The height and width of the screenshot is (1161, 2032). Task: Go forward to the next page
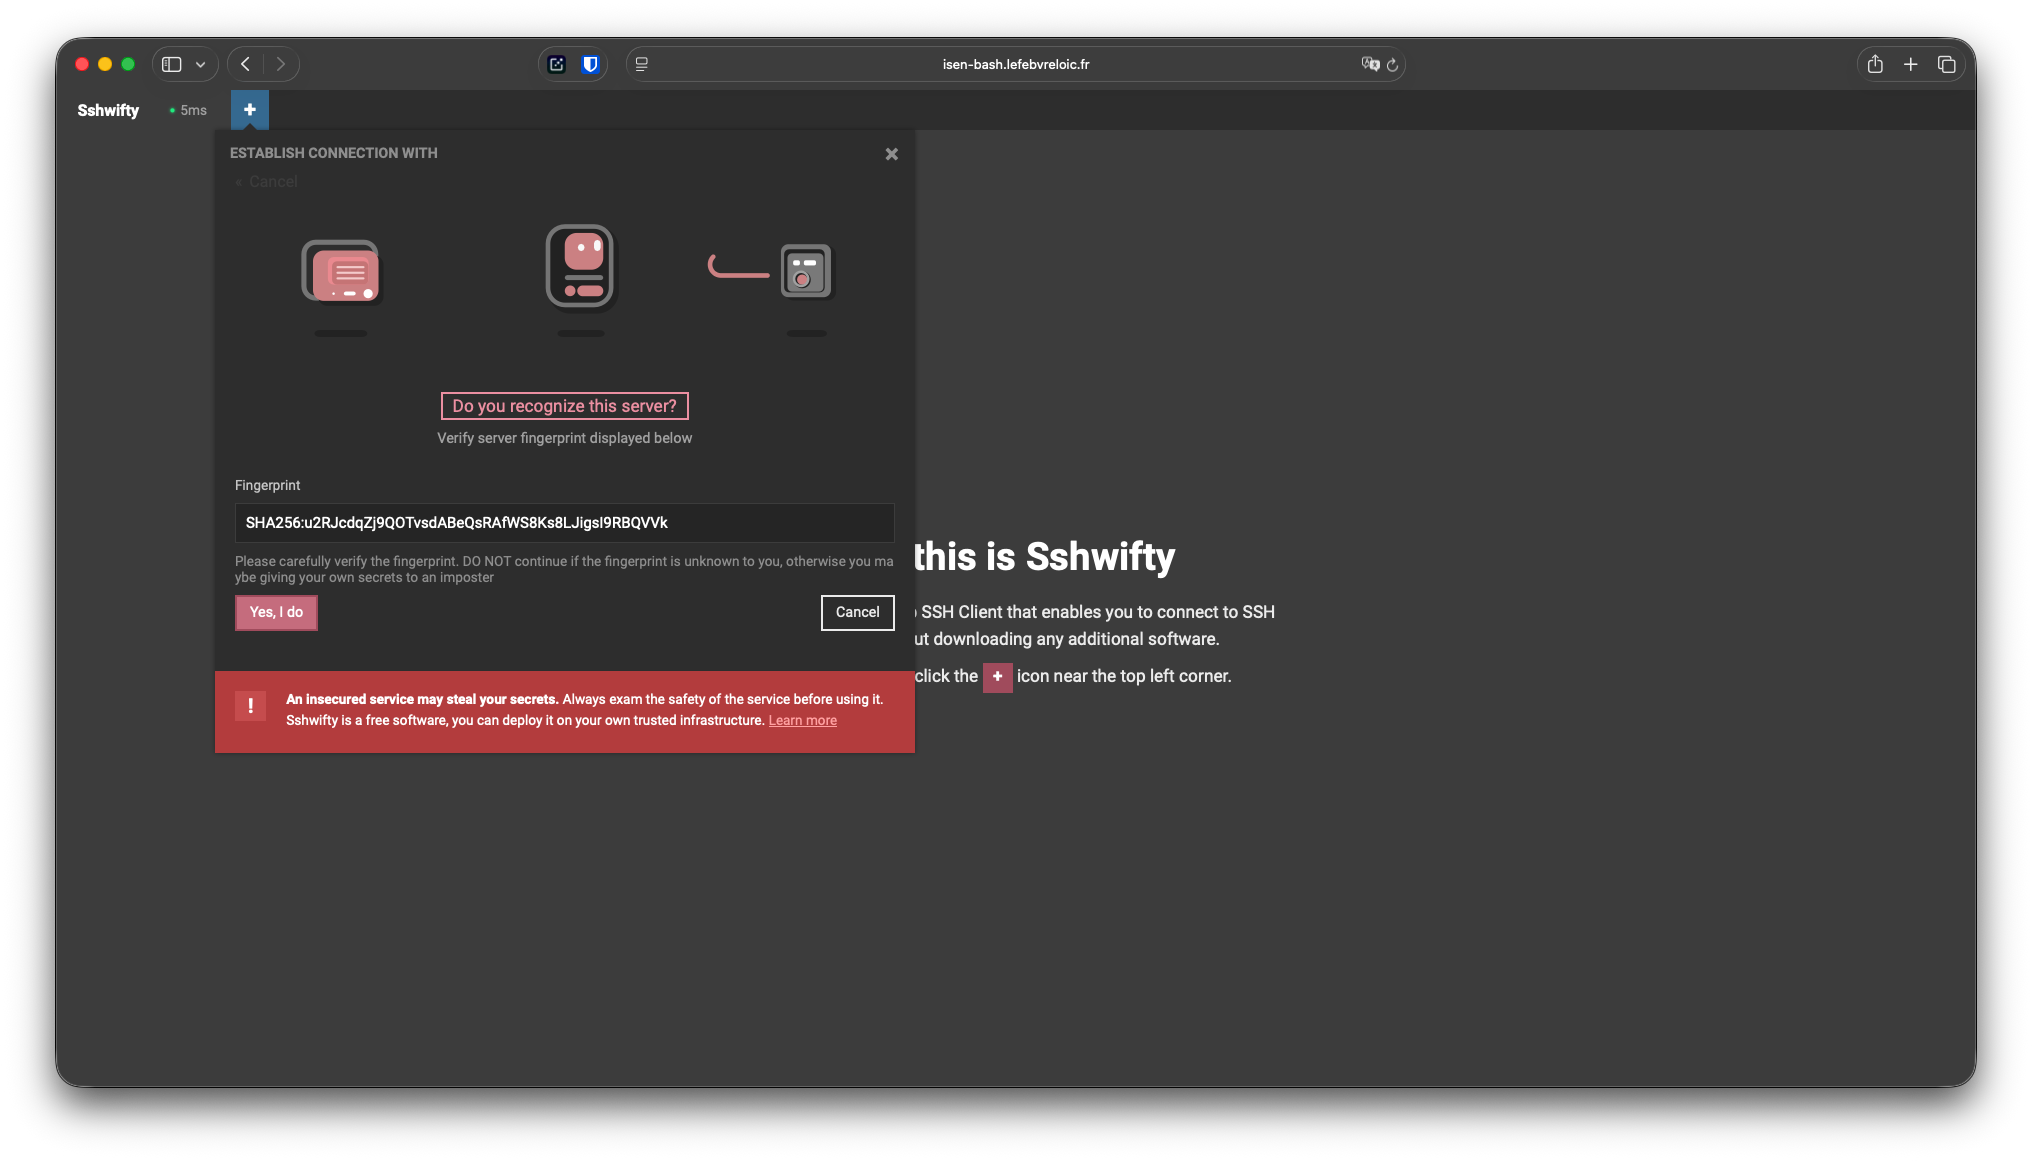coord(281,64)
